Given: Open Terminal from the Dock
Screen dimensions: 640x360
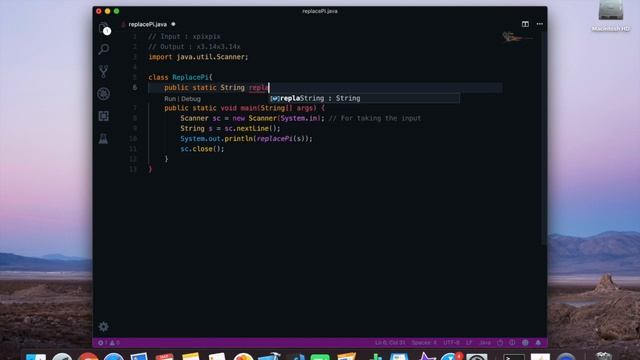Looking at the screenshot, I should [513, 358].
